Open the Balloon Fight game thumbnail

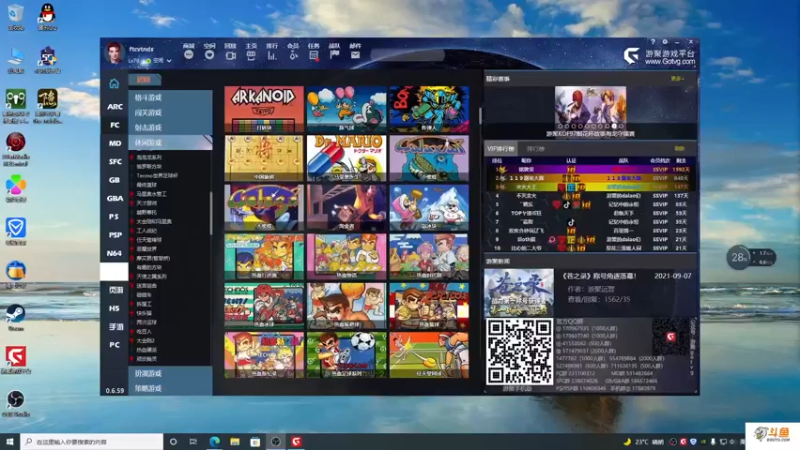pos(346,109)
